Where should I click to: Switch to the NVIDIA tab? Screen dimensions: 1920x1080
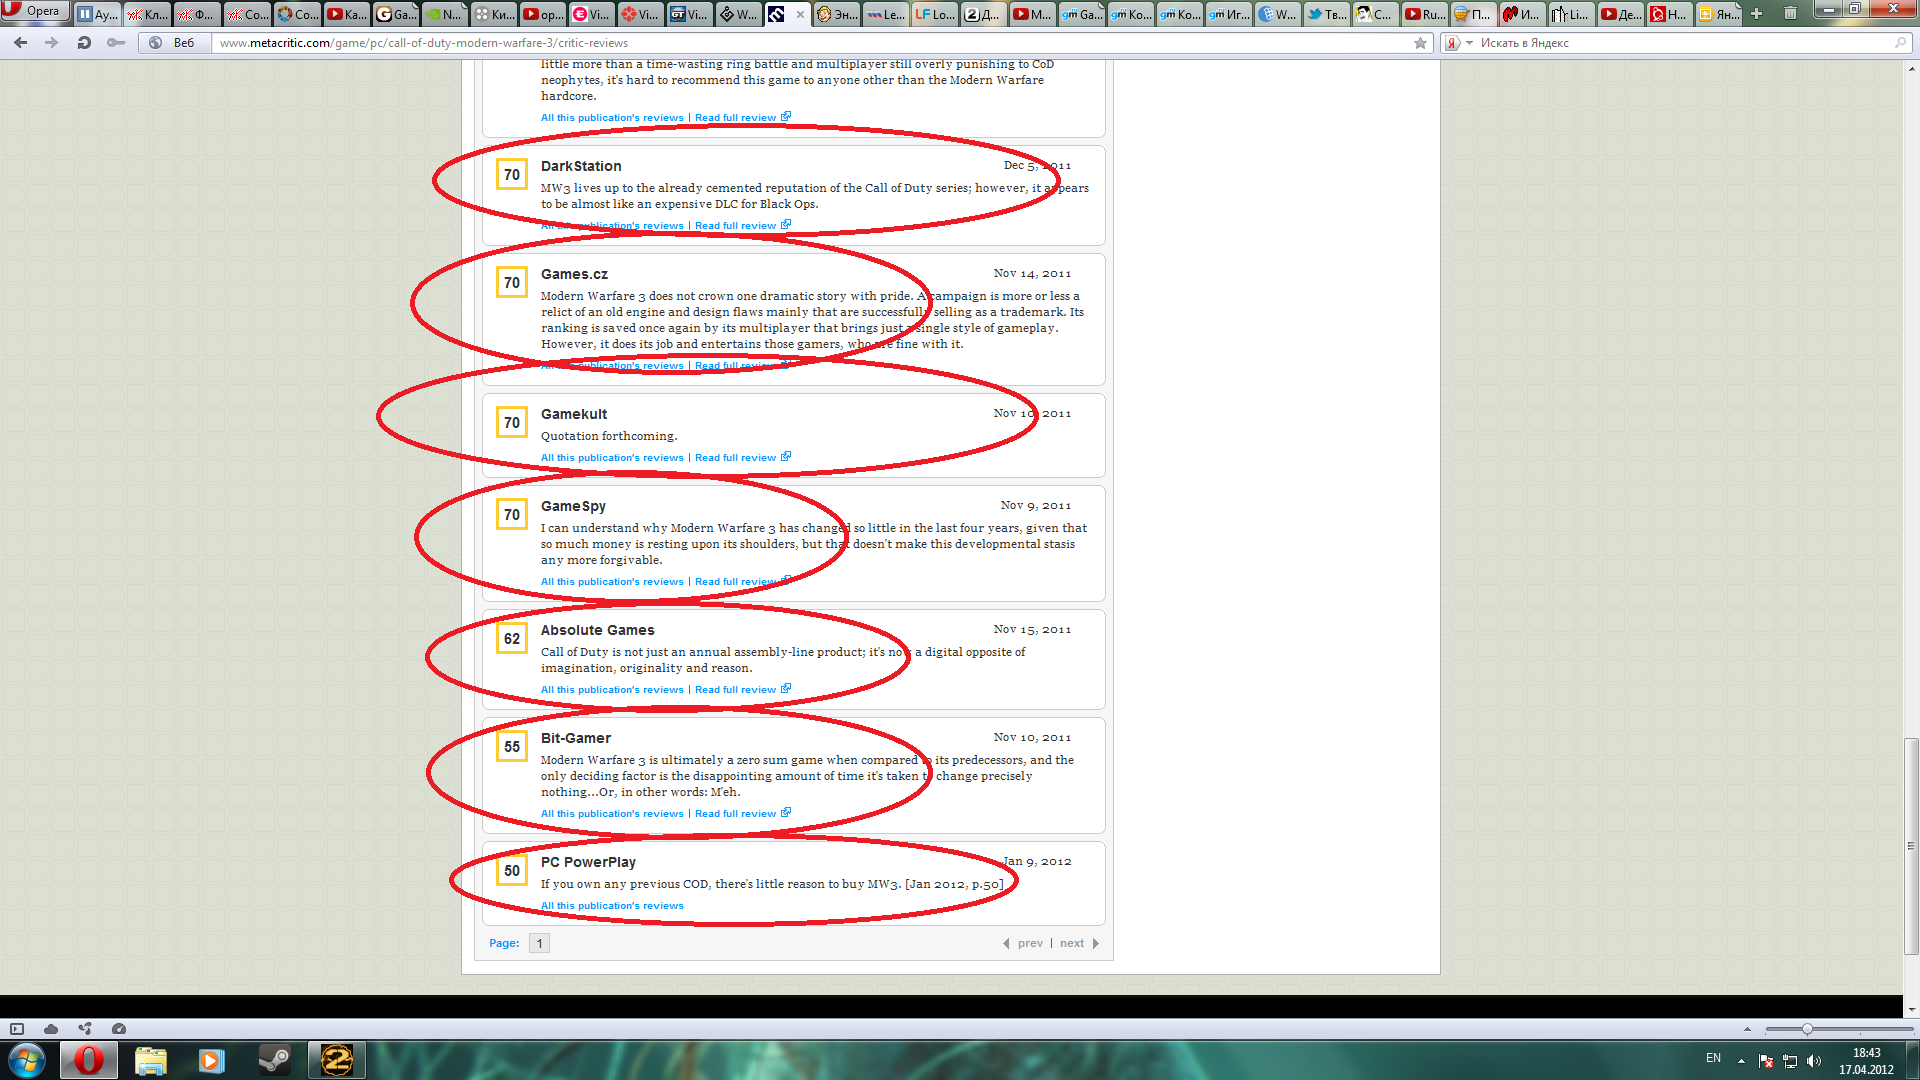click(444, 14)
